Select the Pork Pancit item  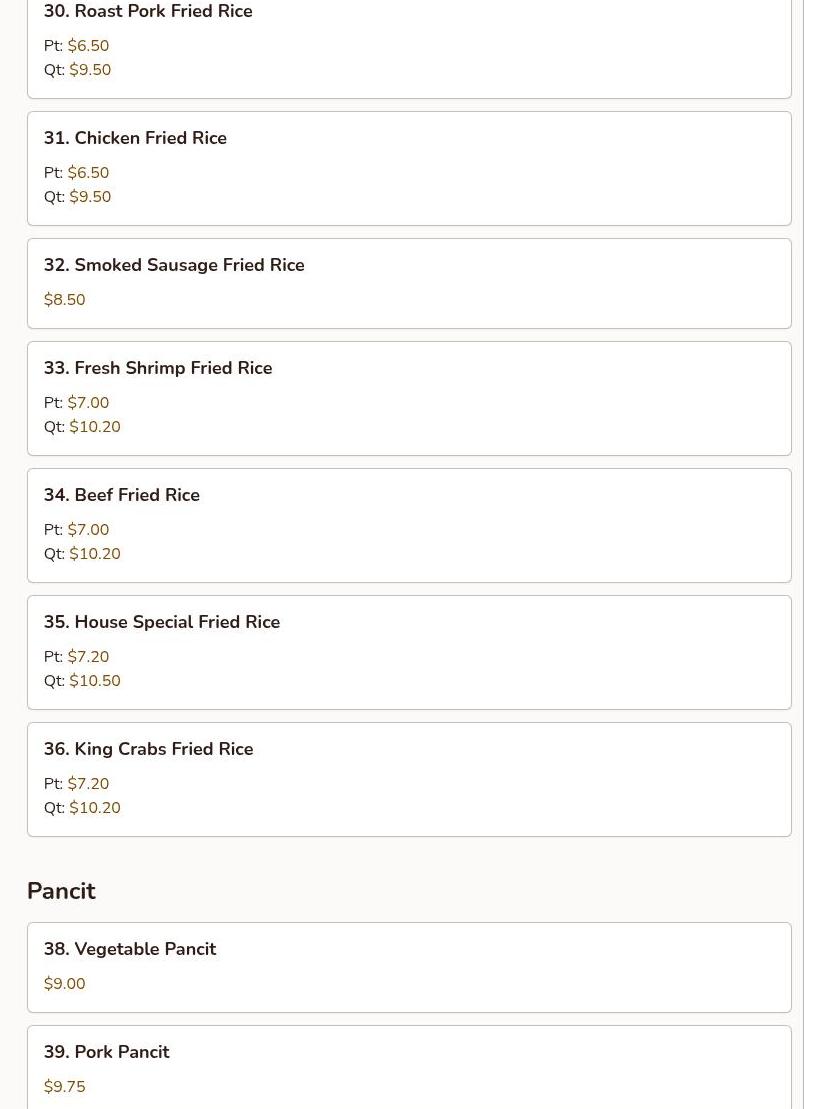409,1067
